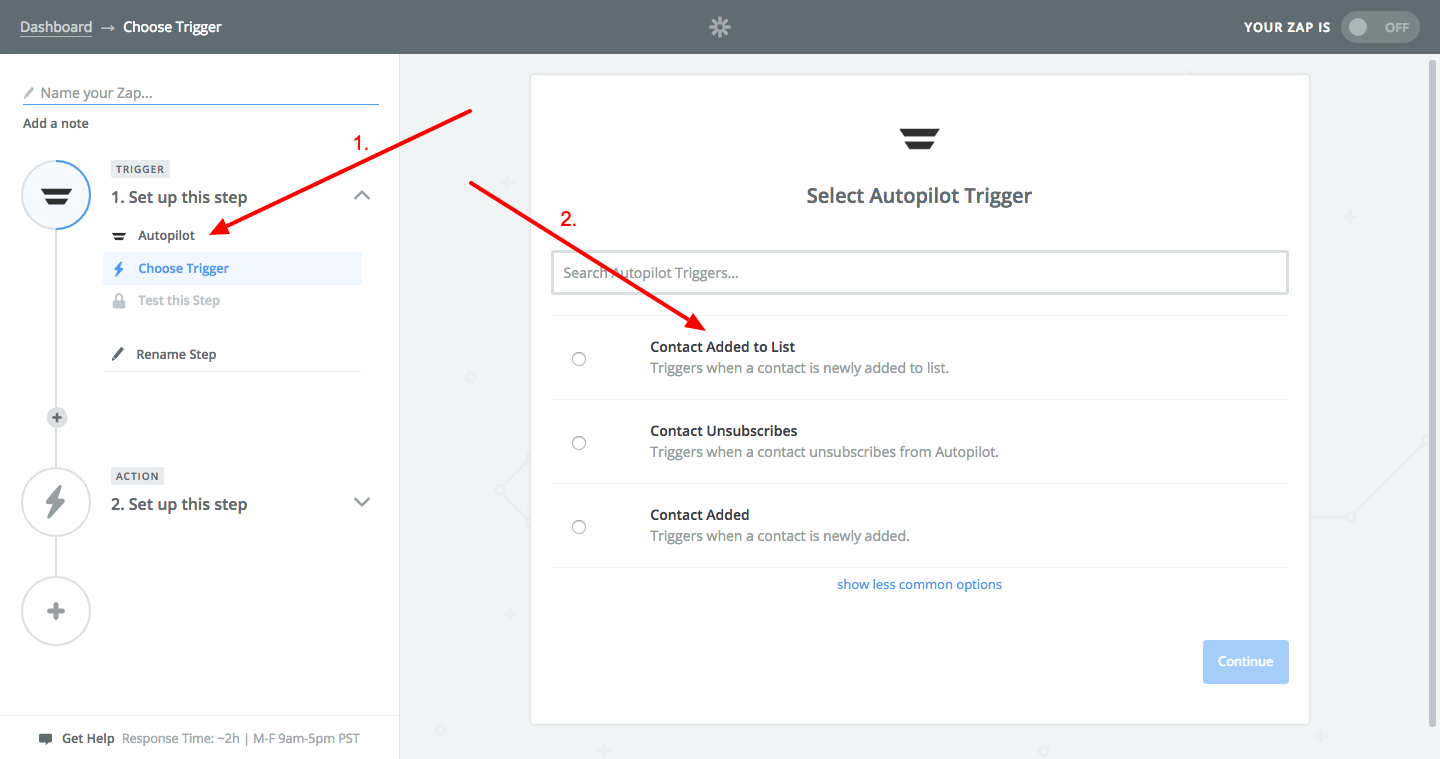Click the 2. Set up this step heading
Viewport: 1440px width, 759px height.
[179, 504]
